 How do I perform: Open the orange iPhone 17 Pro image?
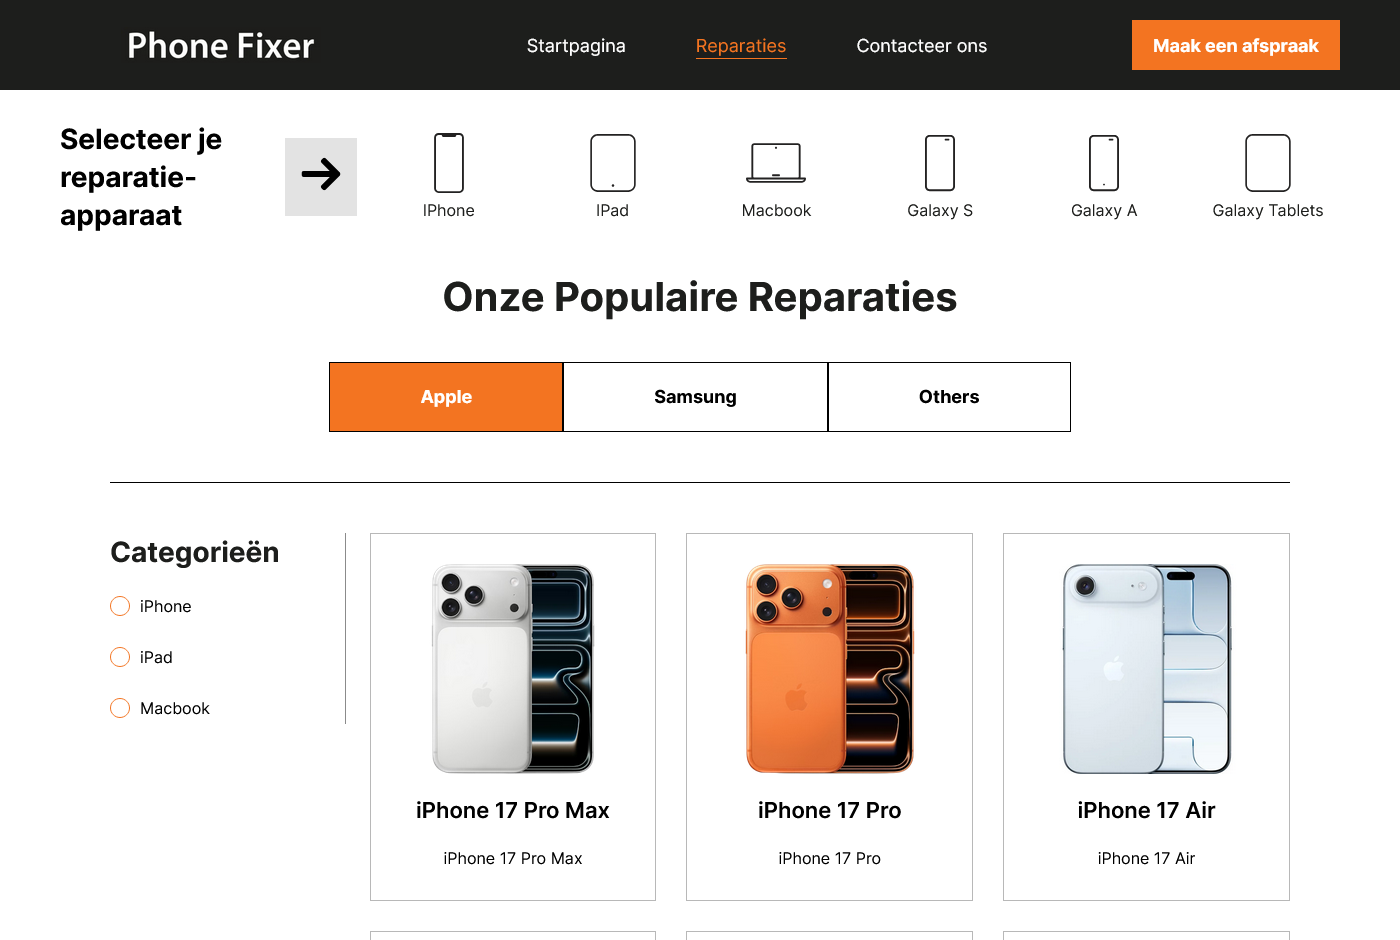[x=830, y=669]
